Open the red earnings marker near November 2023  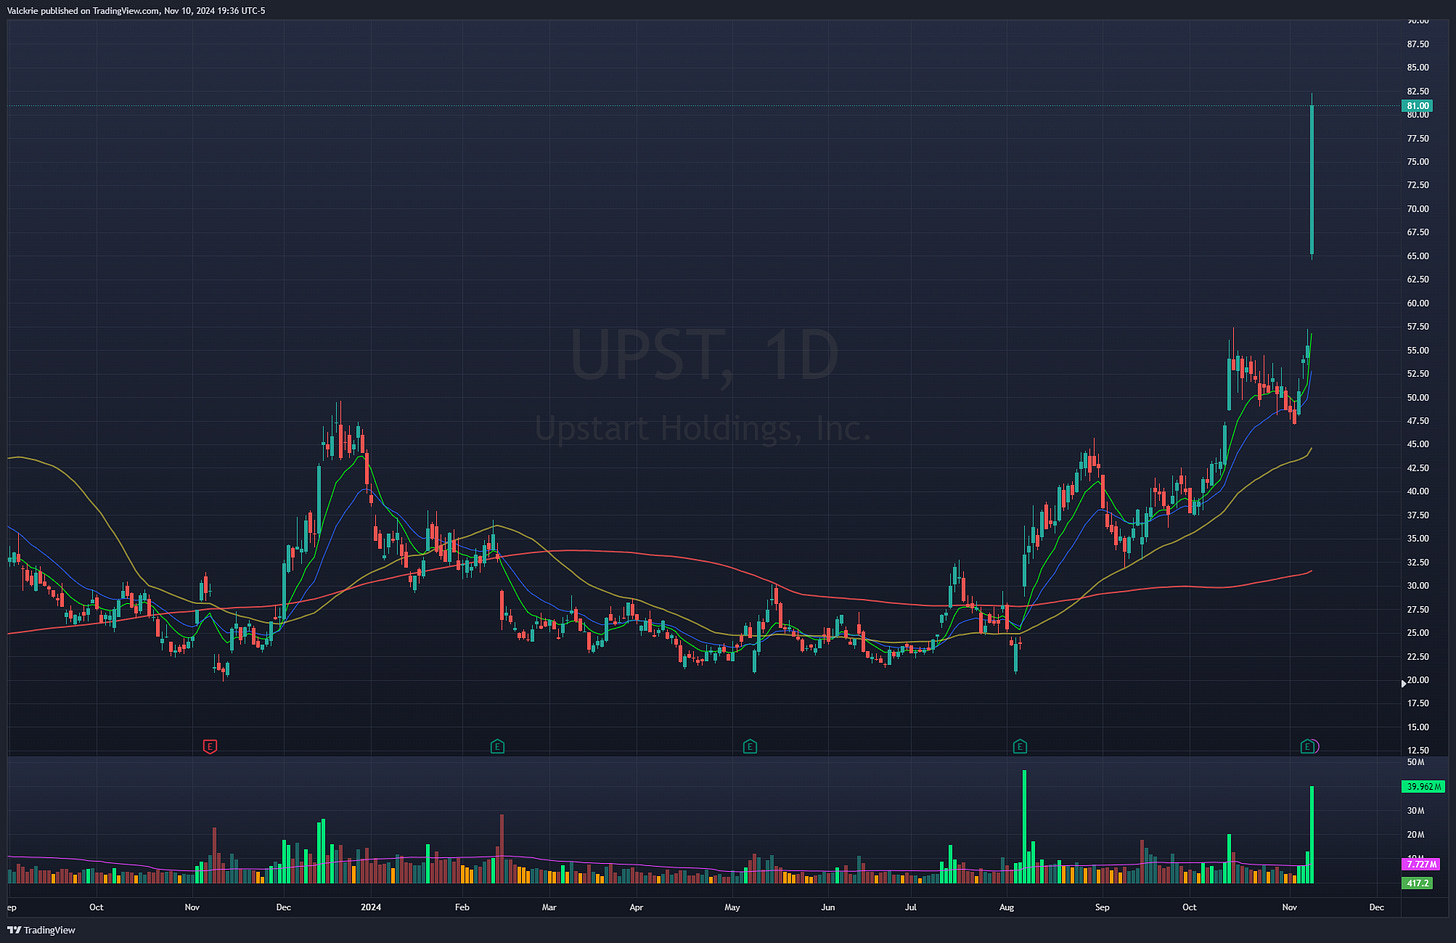pyautogui.click(x=210, y=746)
